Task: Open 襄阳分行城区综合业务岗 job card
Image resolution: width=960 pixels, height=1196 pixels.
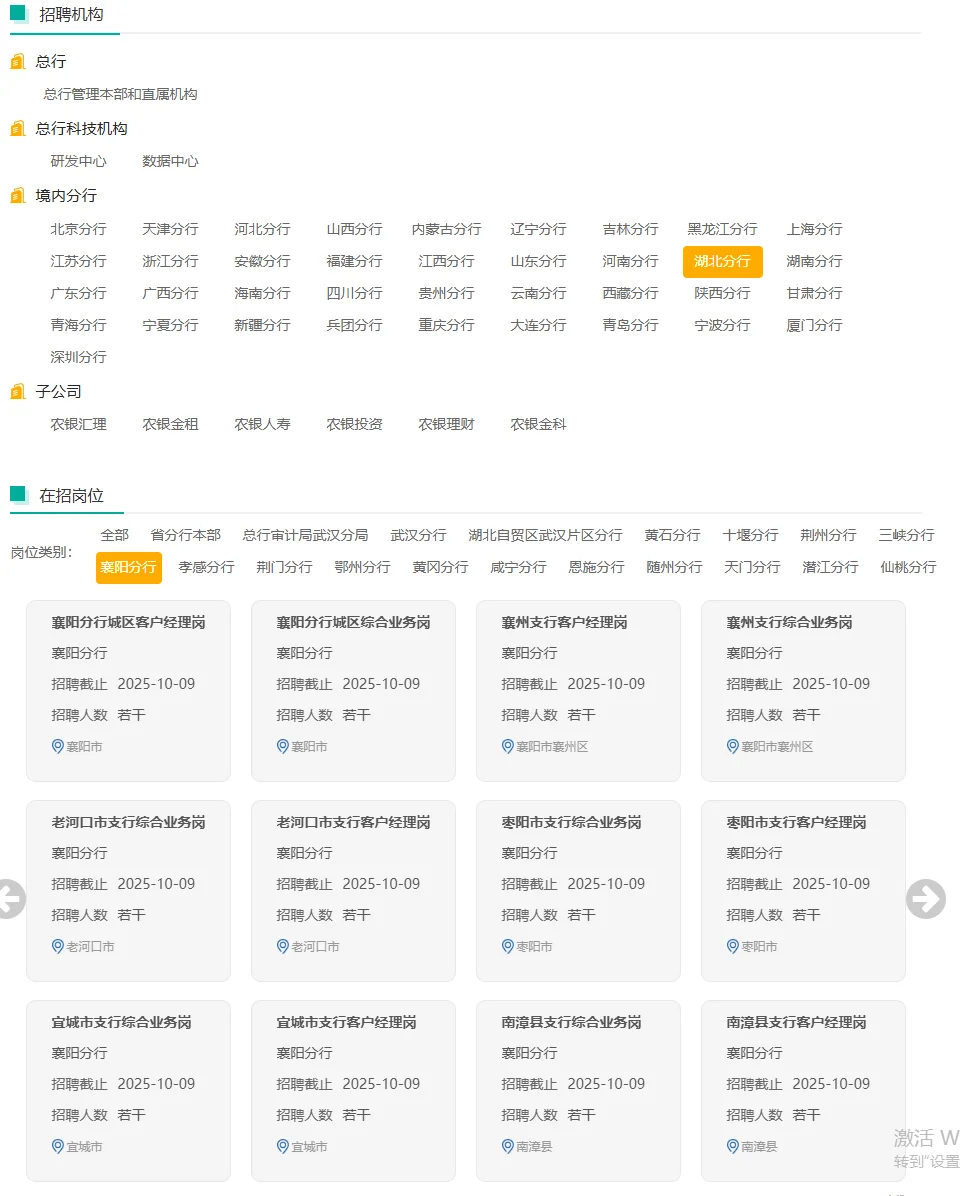Action: [353, 691]
